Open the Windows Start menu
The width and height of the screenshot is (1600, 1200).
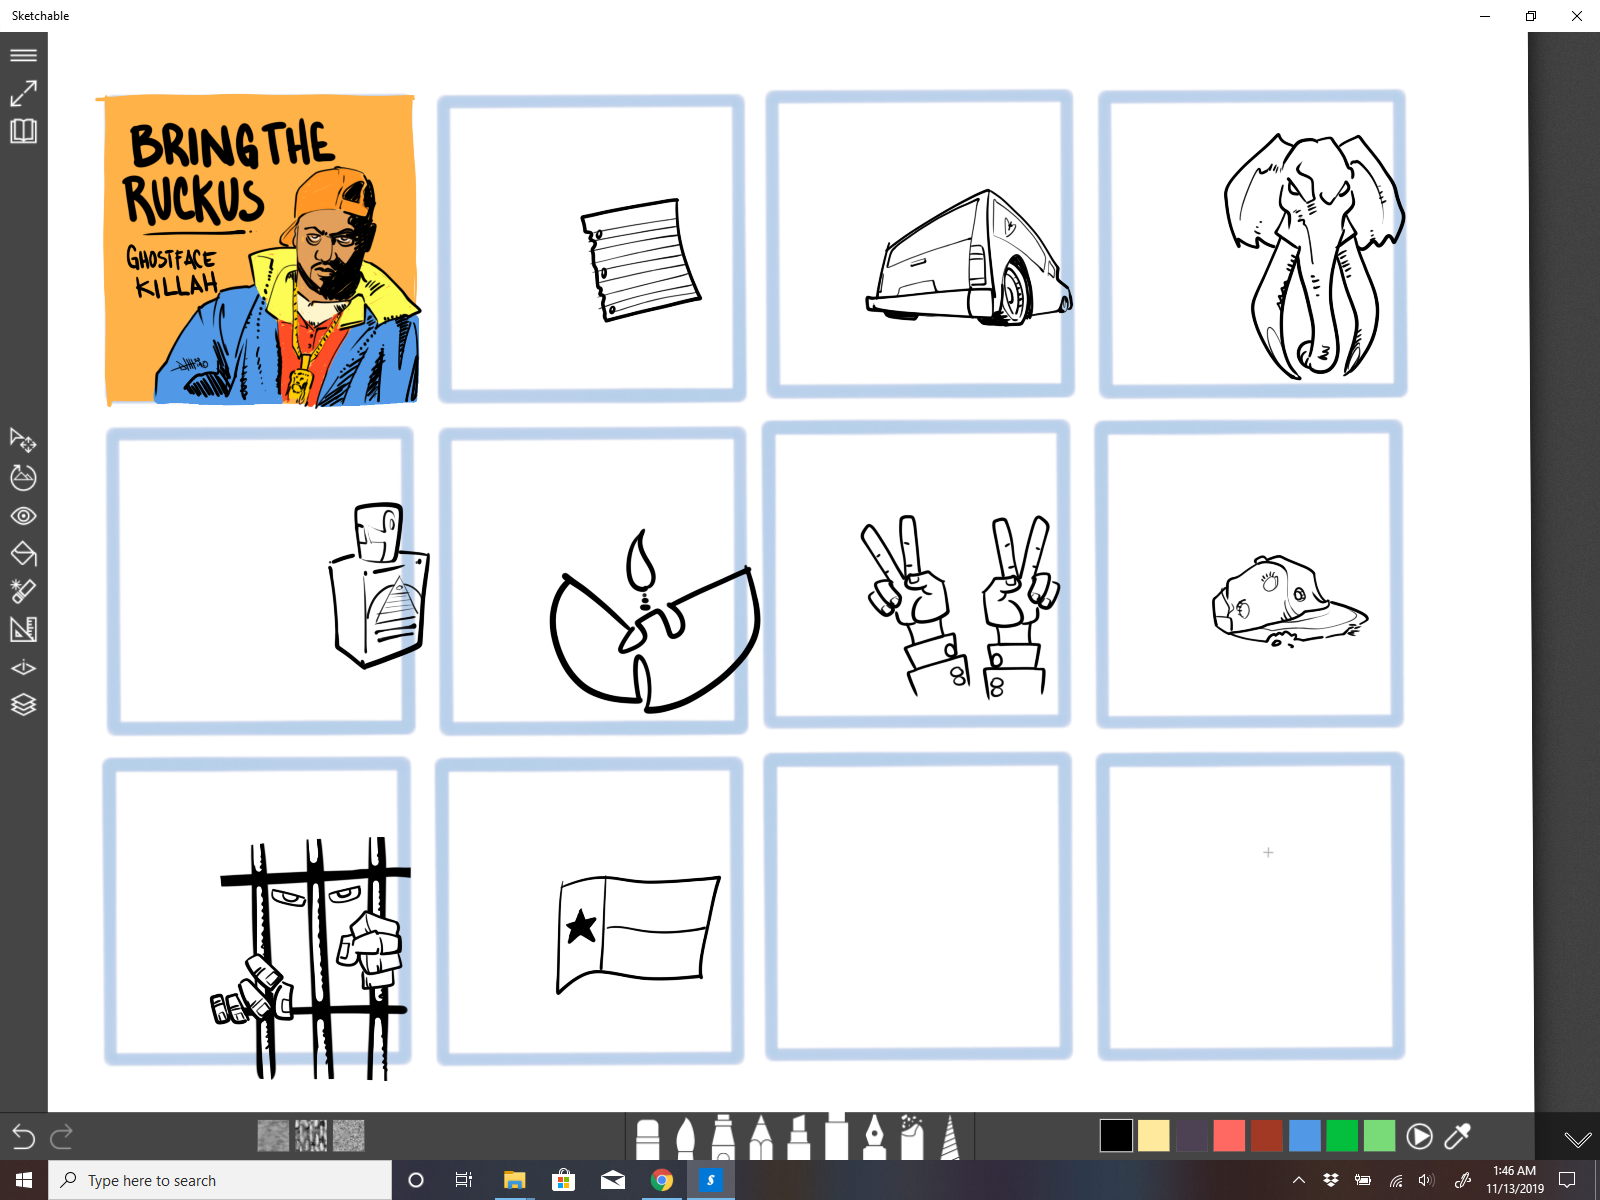(x=24, y=1180)
